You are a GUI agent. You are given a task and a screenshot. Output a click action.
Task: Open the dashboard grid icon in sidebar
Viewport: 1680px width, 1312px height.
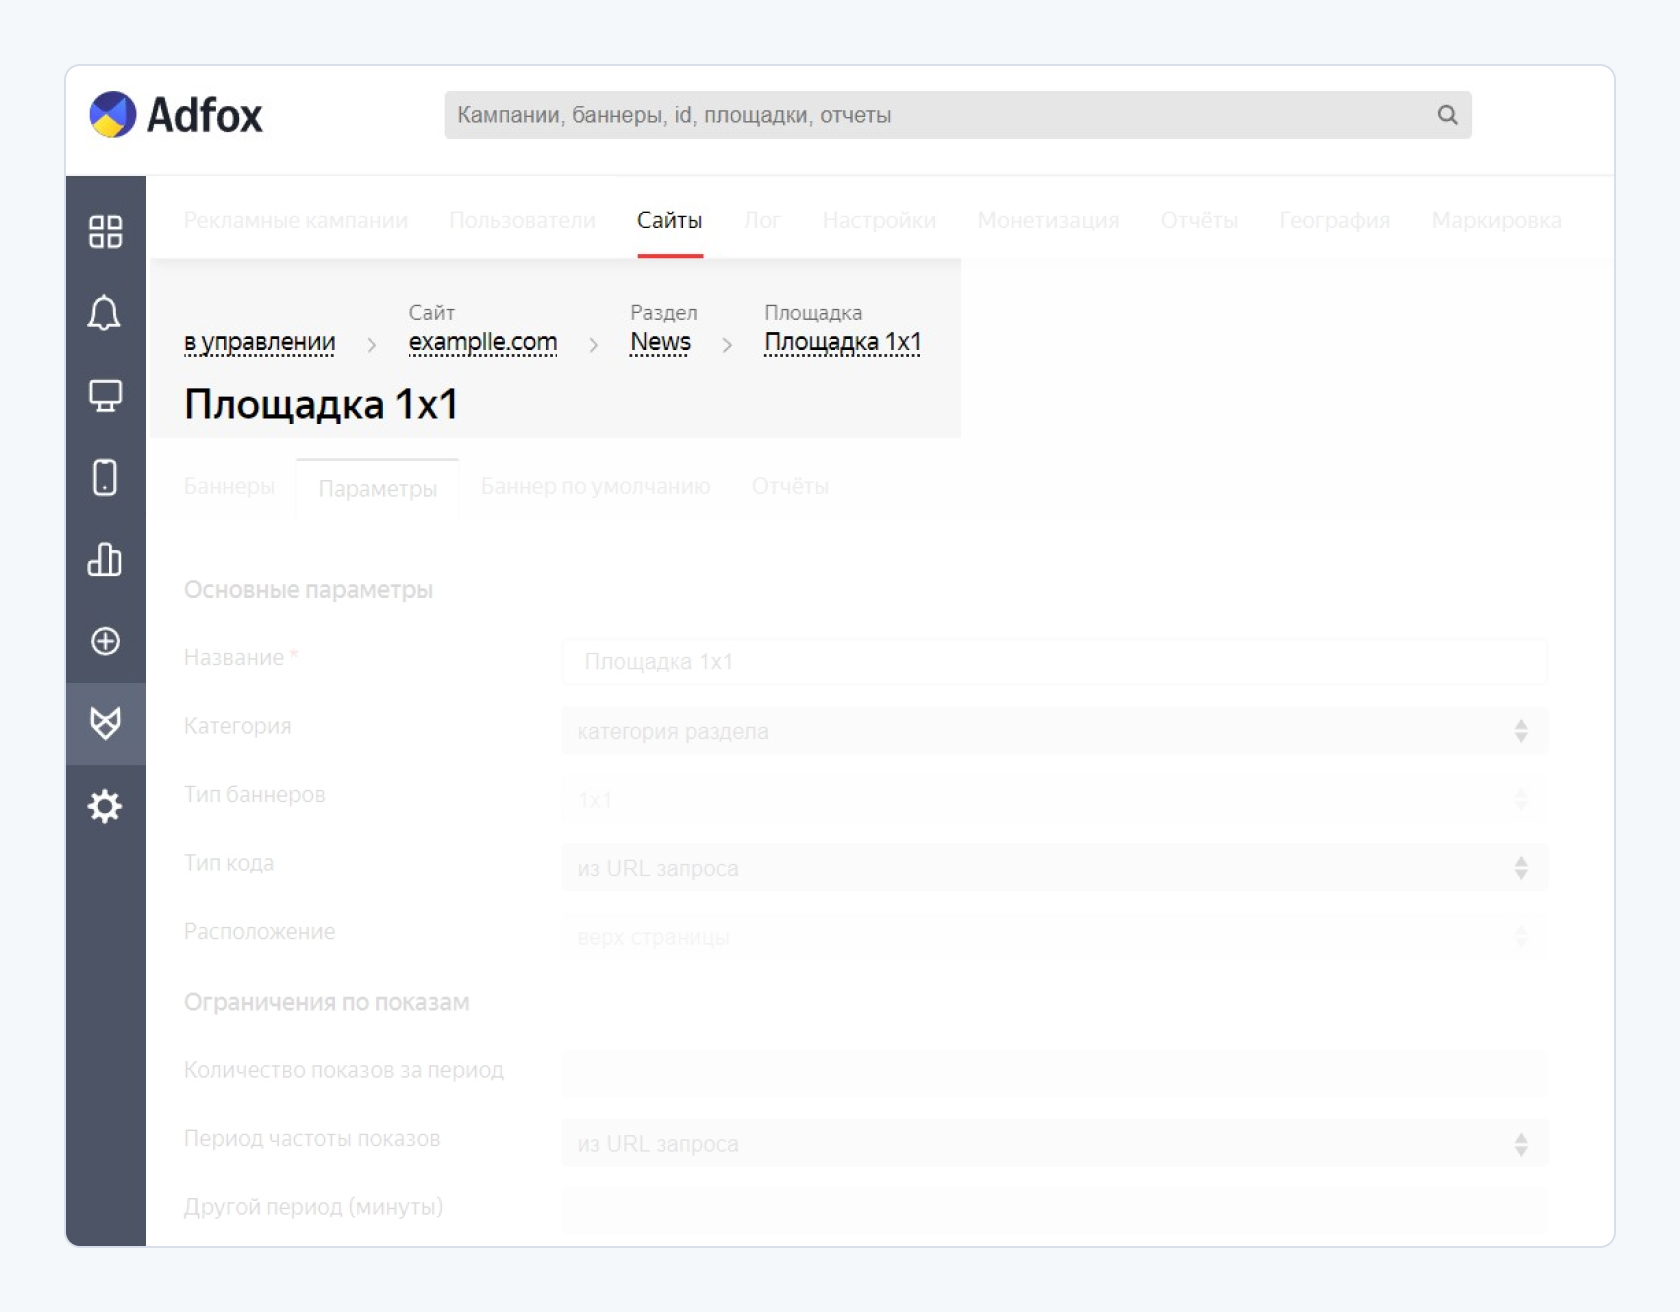[105, 232]
